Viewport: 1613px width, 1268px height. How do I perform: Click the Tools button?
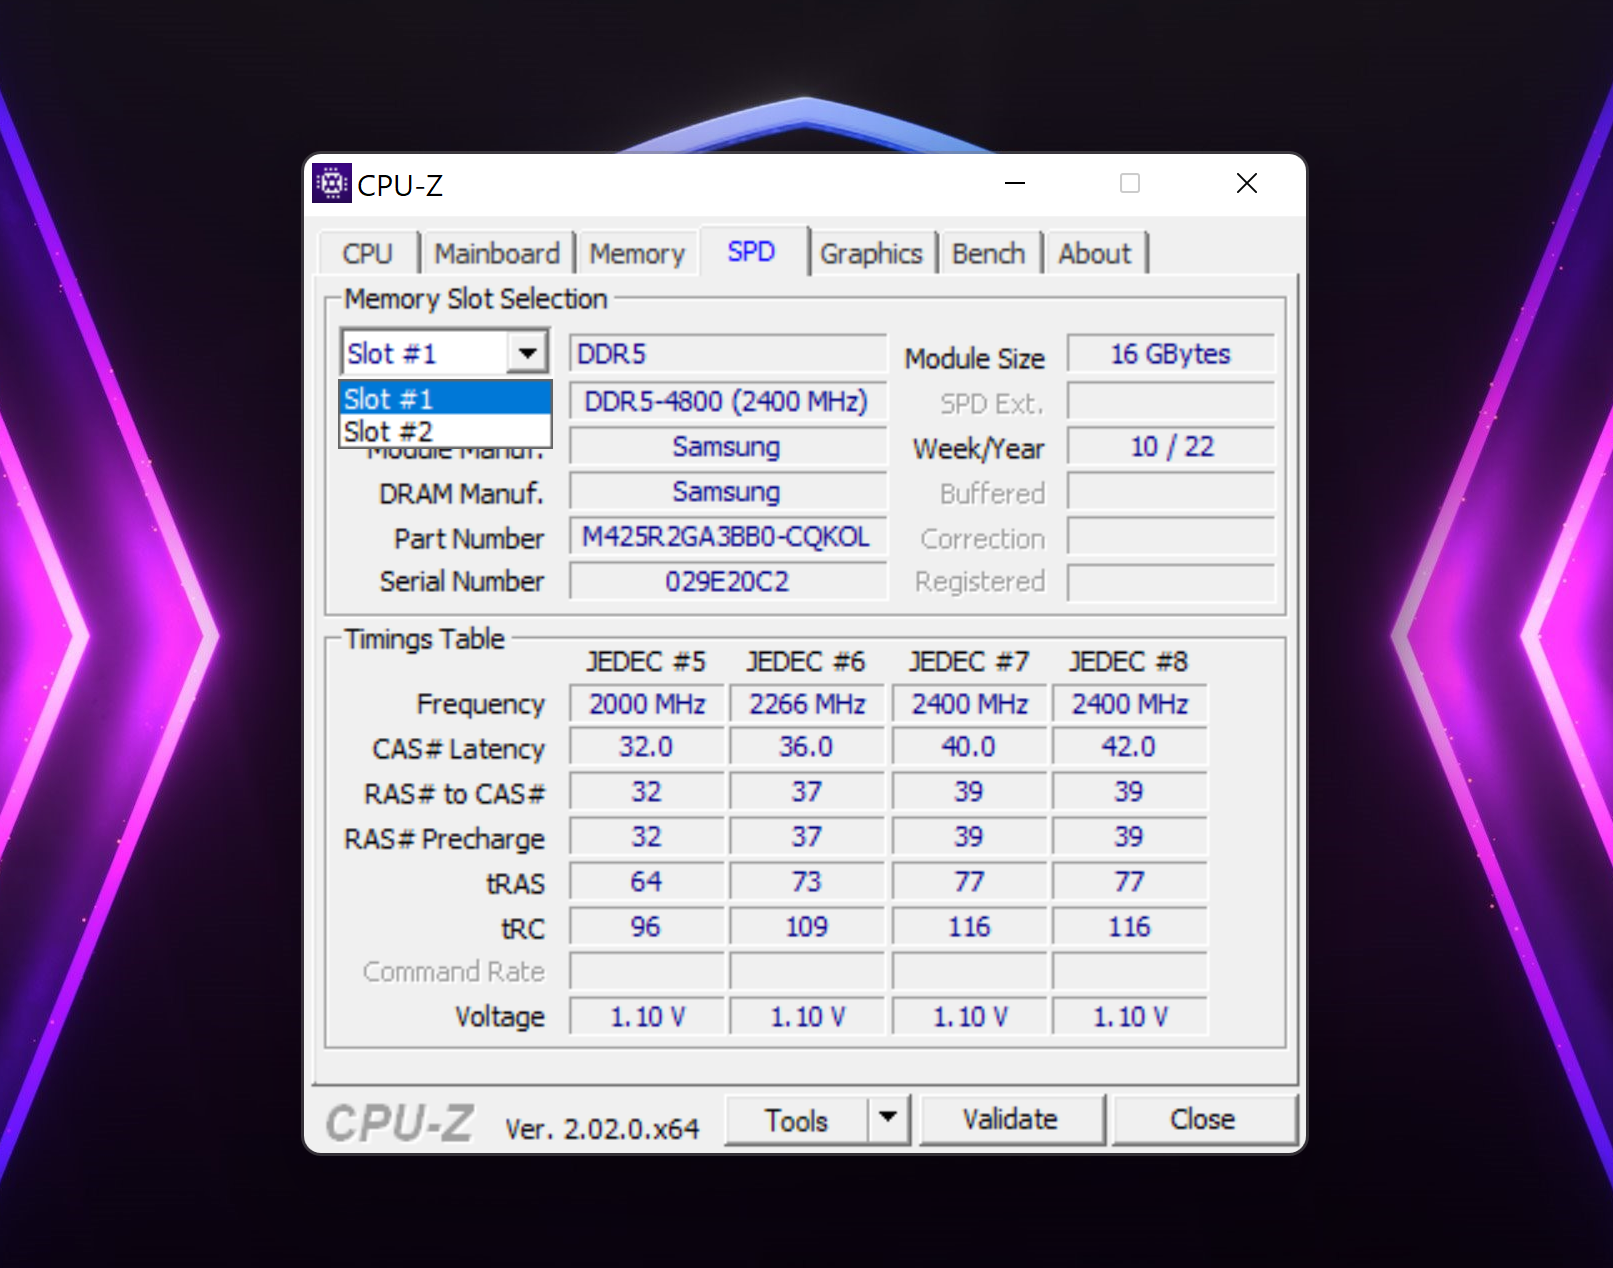click(796, 1120)
